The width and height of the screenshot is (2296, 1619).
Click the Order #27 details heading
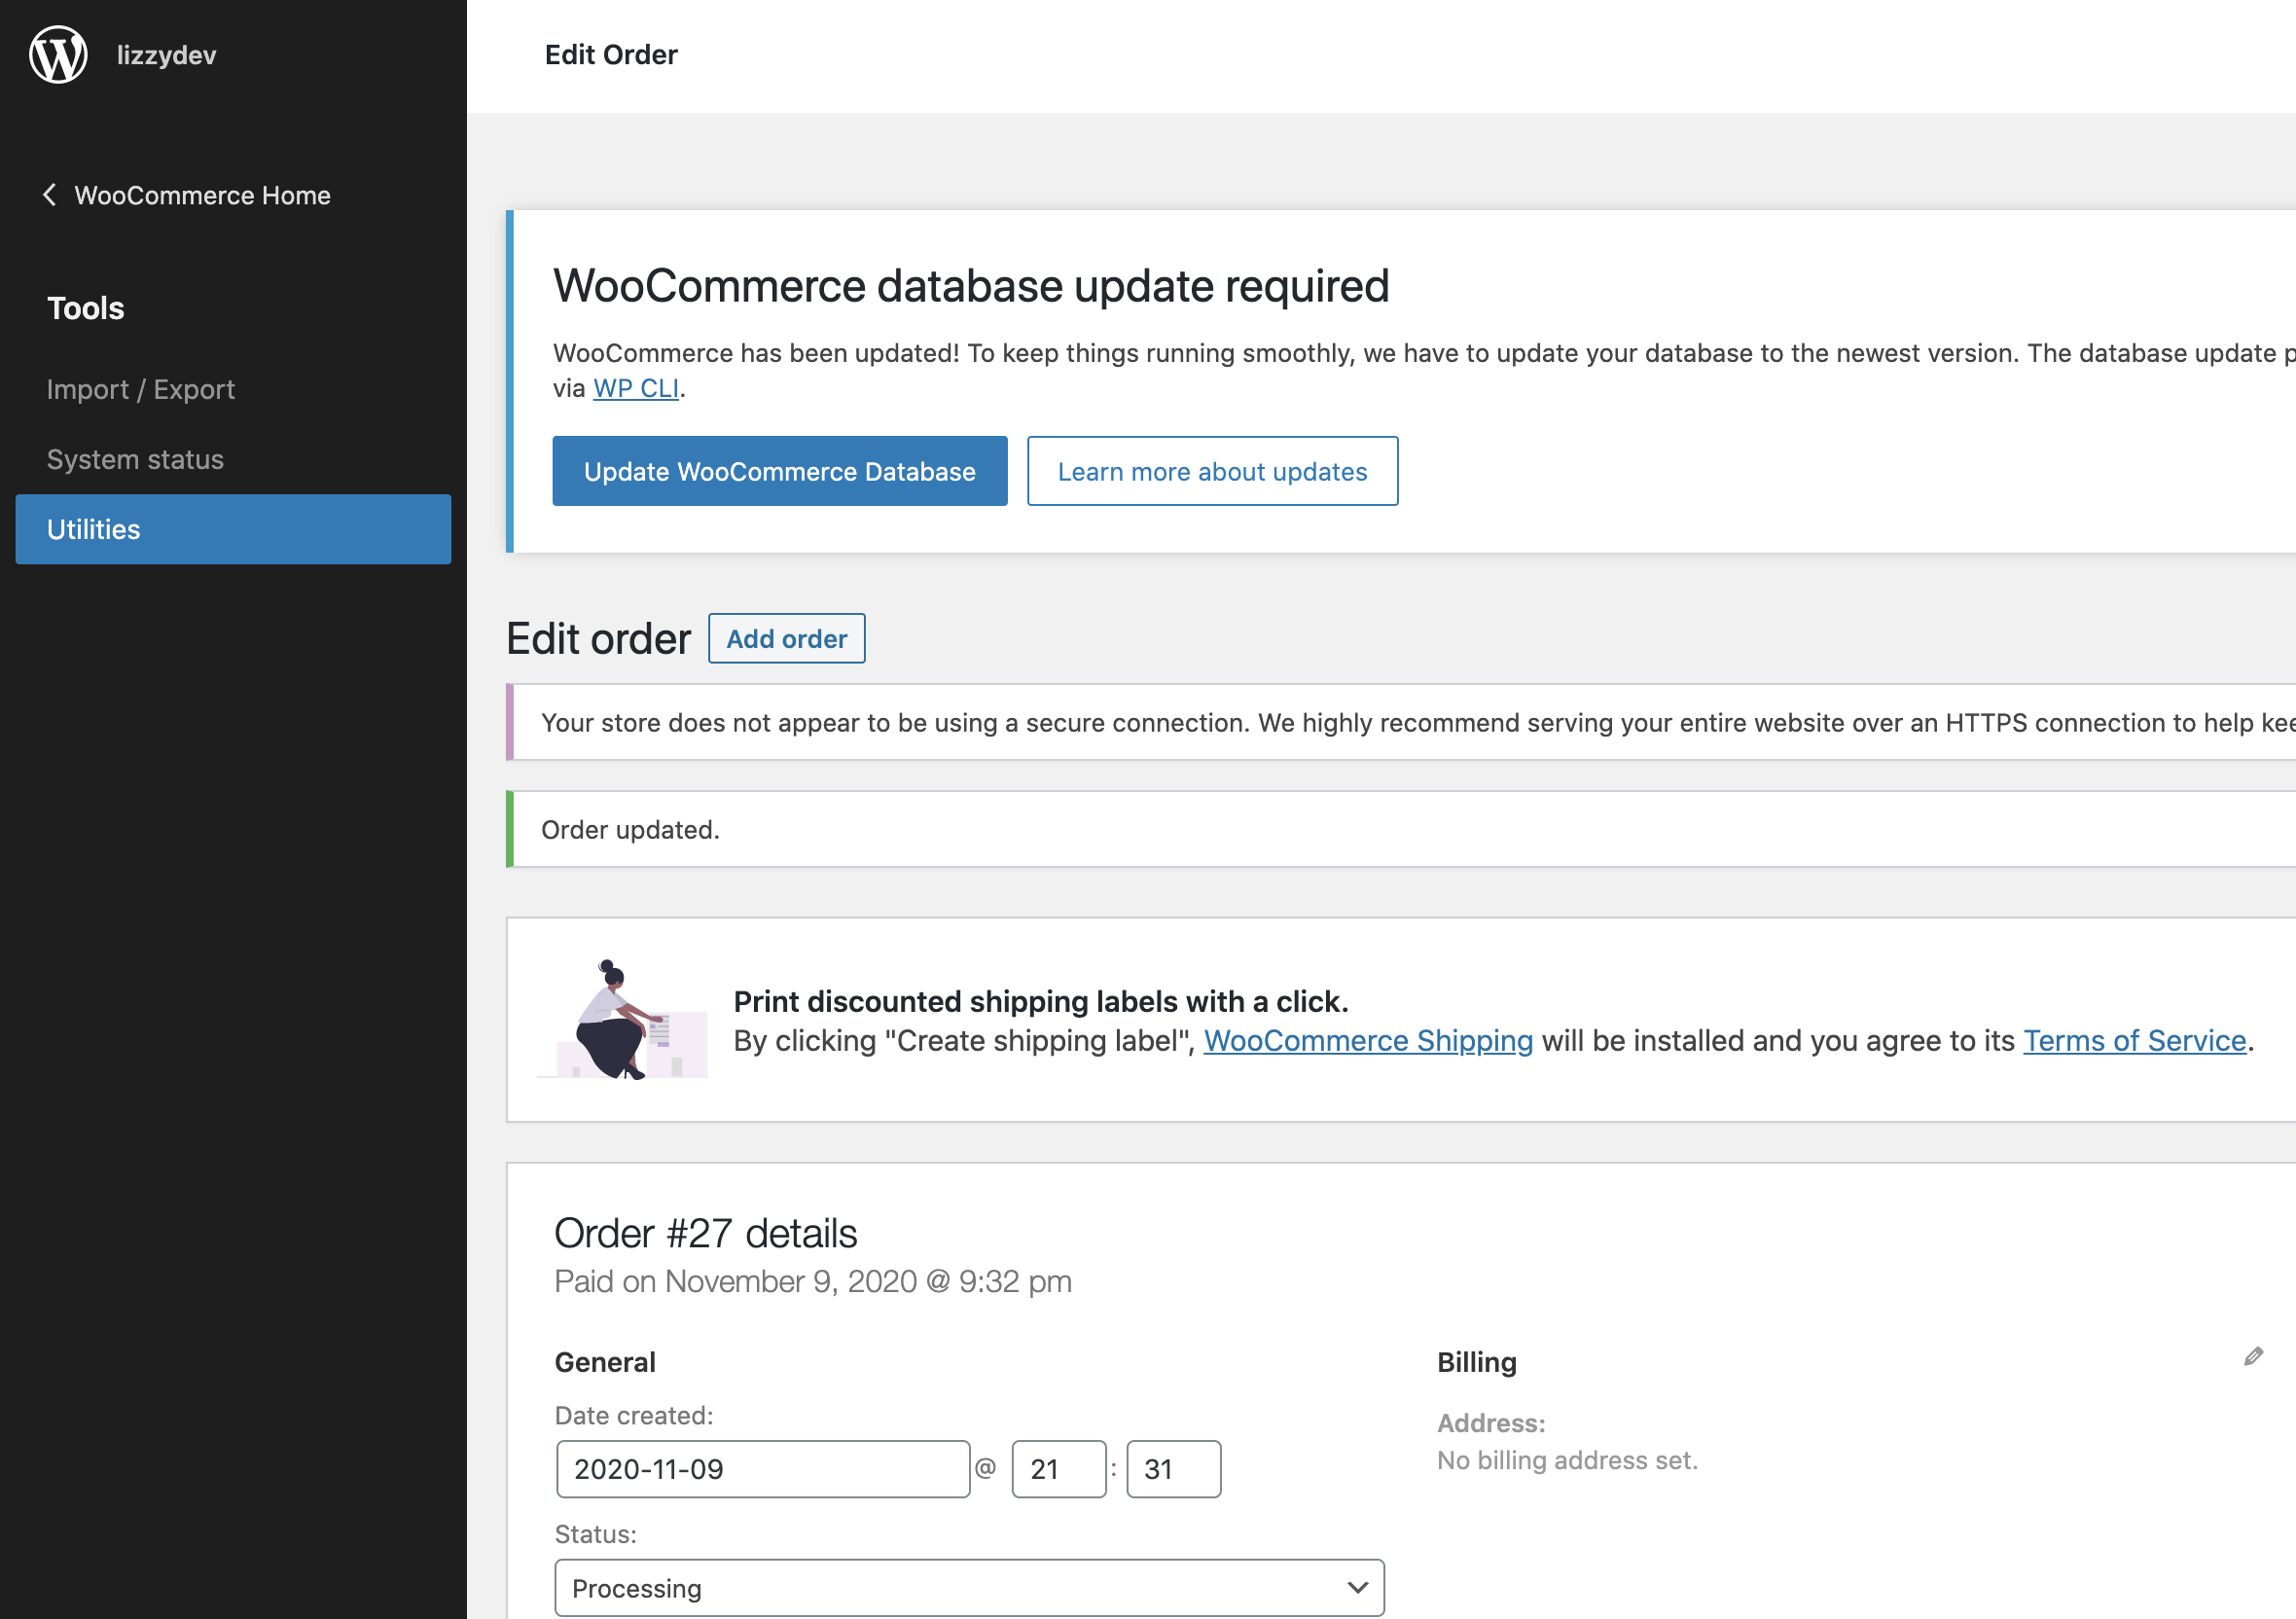pyautogui.click(x=706, y=1233)
